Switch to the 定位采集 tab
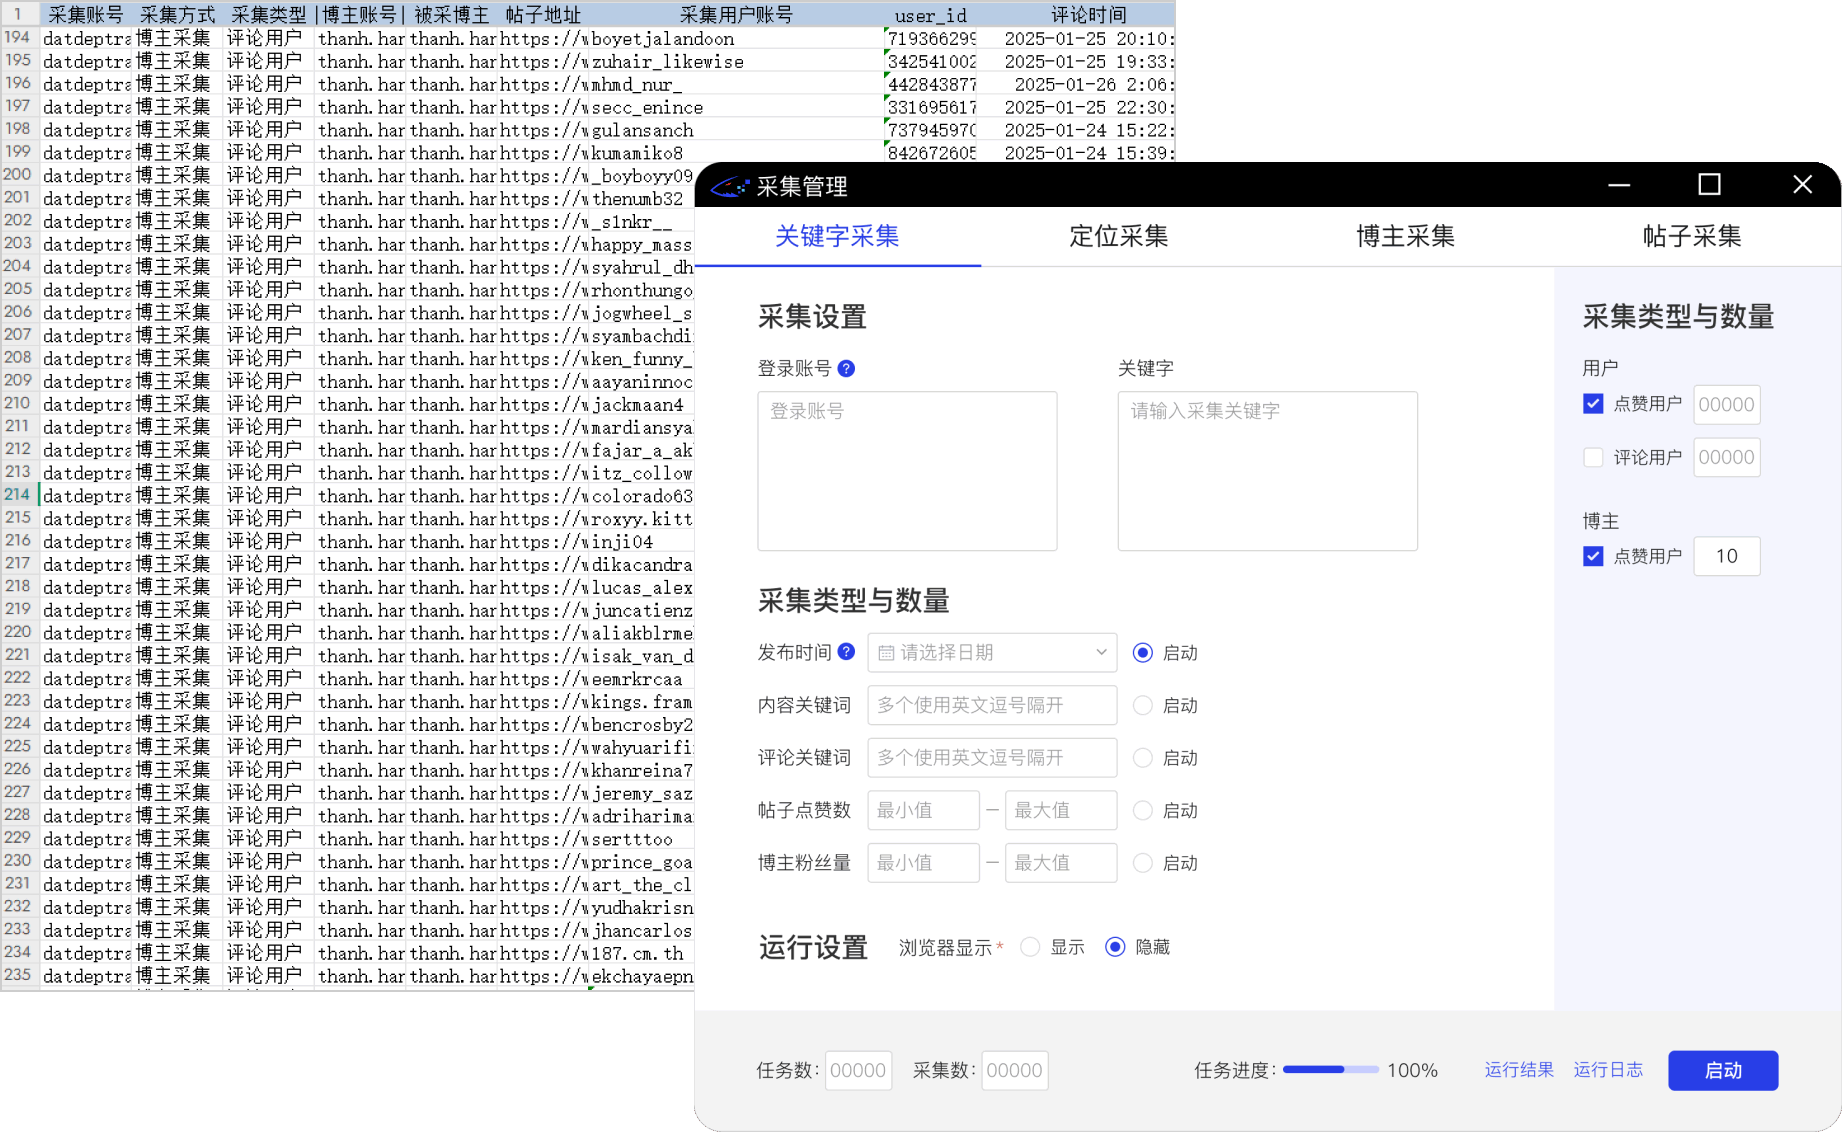 click(1118, 237)
